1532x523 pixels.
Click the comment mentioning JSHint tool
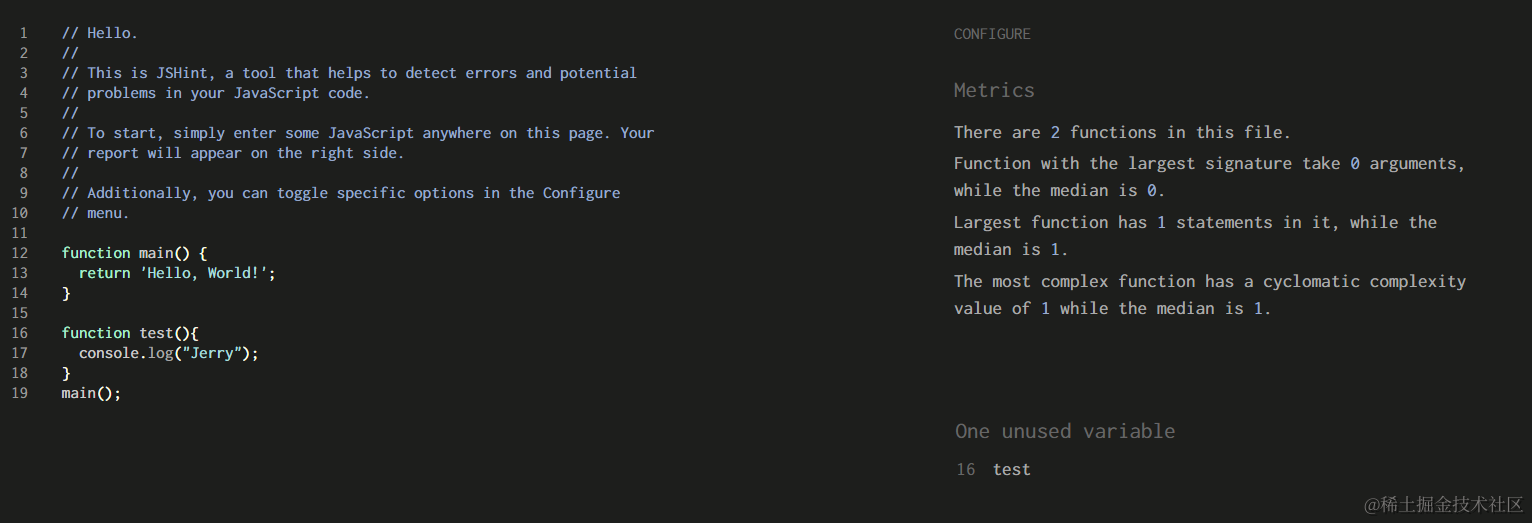(348, 73)
